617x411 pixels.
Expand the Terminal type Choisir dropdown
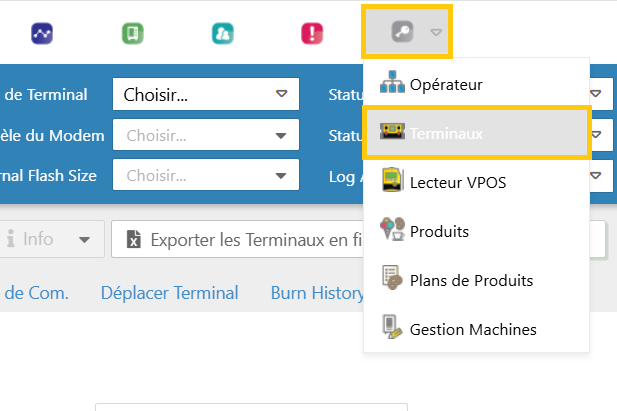206,94
